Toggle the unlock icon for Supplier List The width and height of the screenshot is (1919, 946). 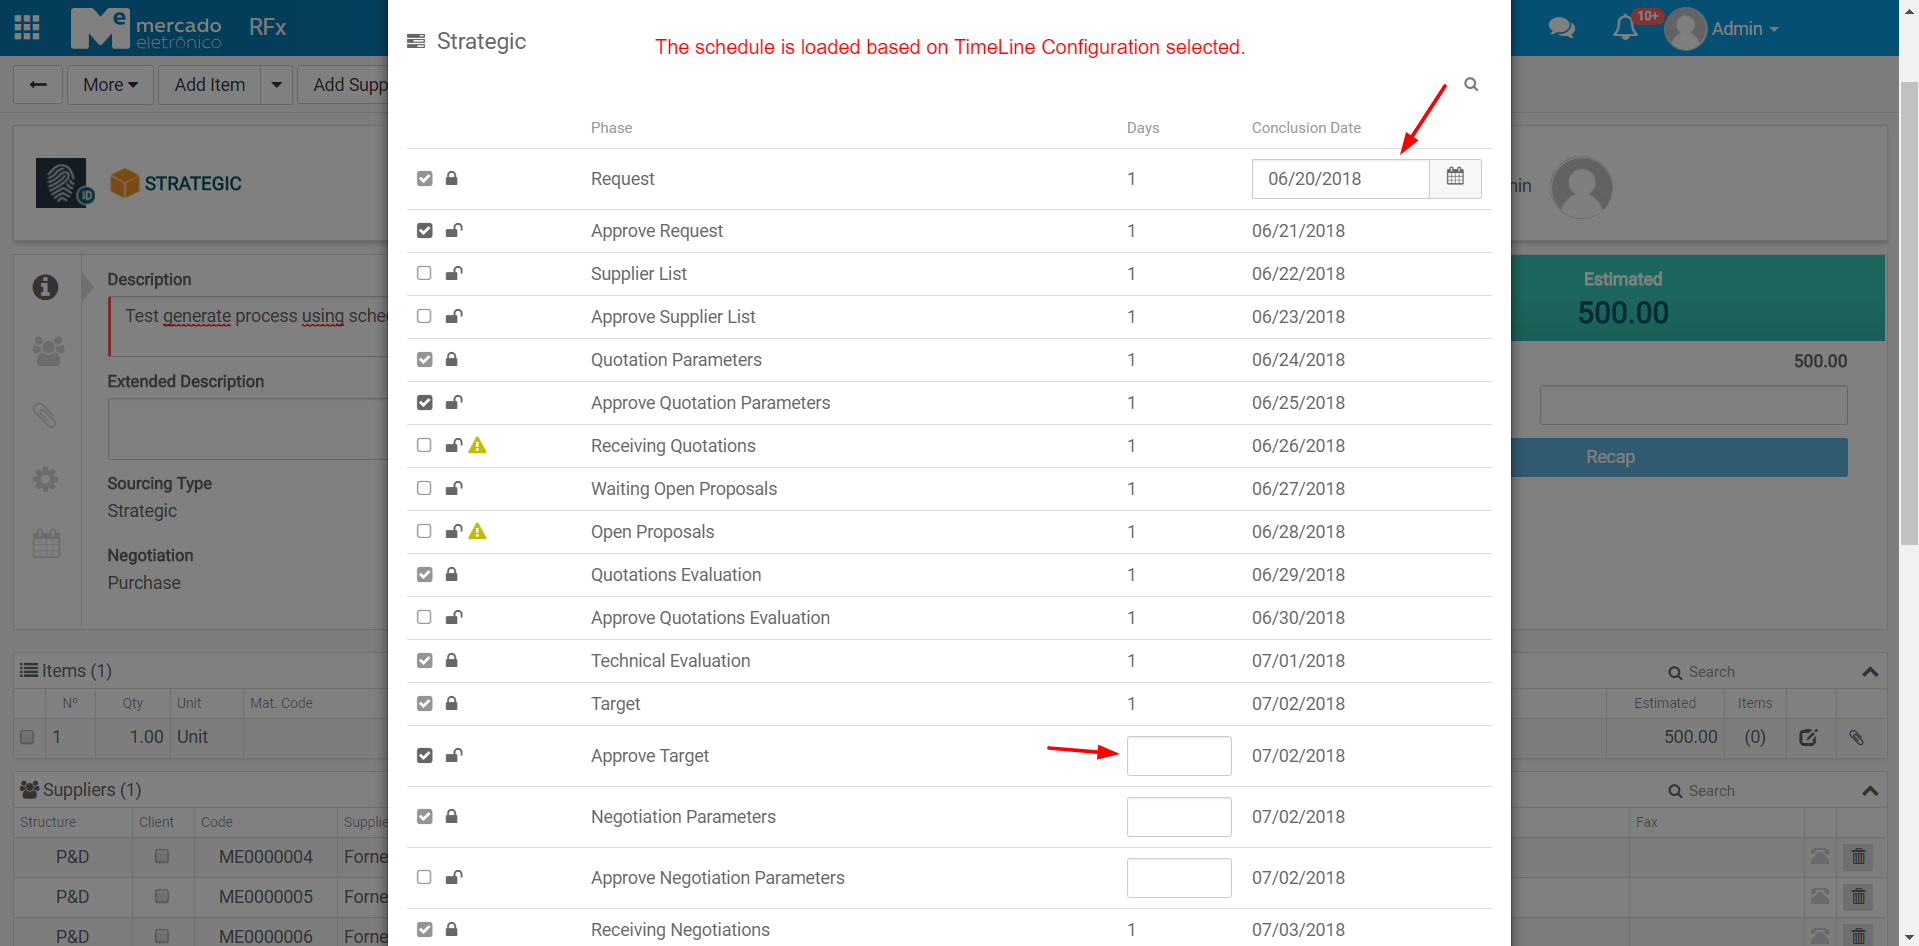click(x=453, y=273)
